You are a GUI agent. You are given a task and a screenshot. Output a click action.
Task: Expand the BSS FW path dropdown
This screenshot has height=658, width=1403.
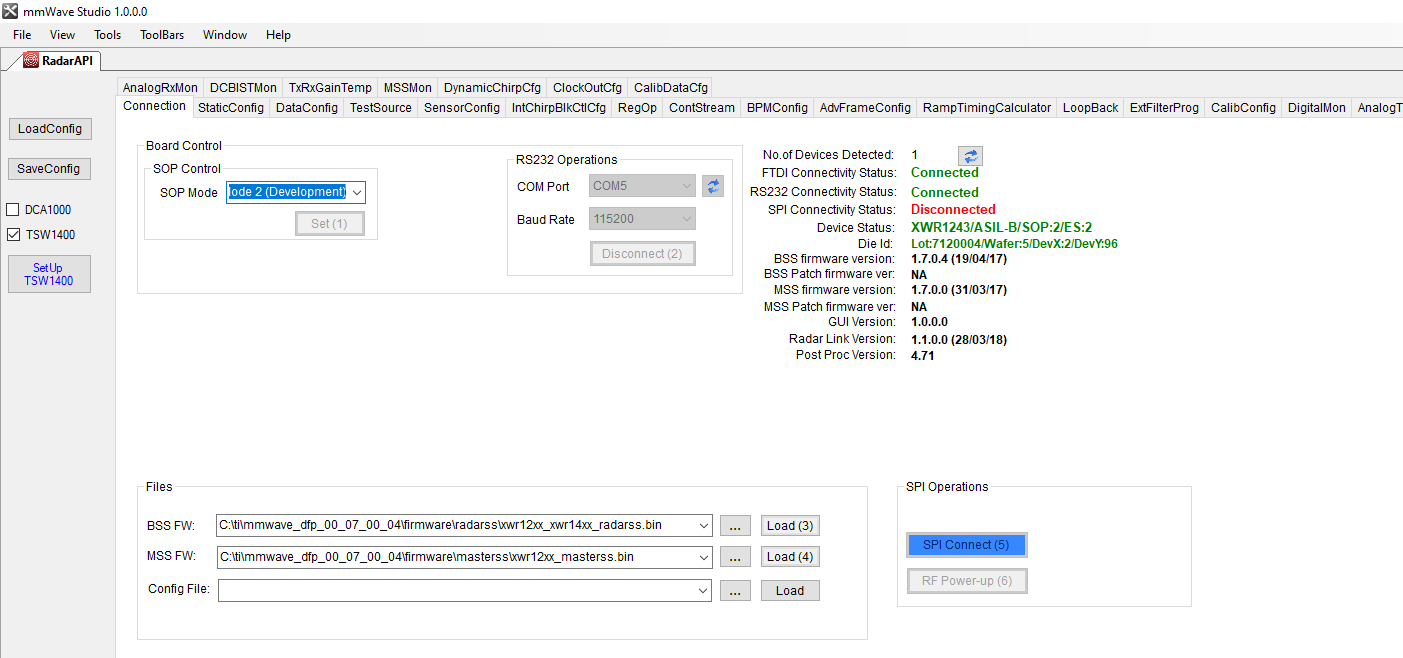coord(704,525)
